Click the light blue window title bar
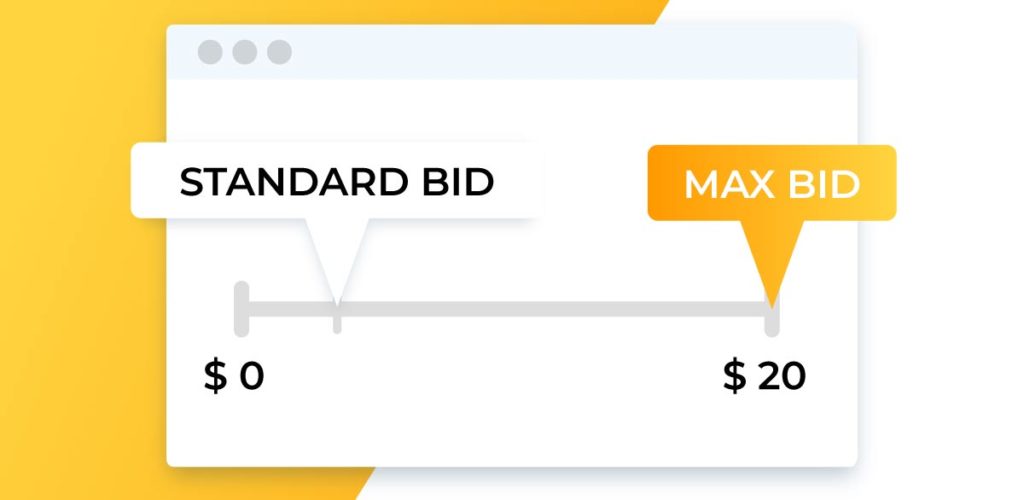Image resolution: width=1024 pixels, height=500 pixels. tap(512, 52)
